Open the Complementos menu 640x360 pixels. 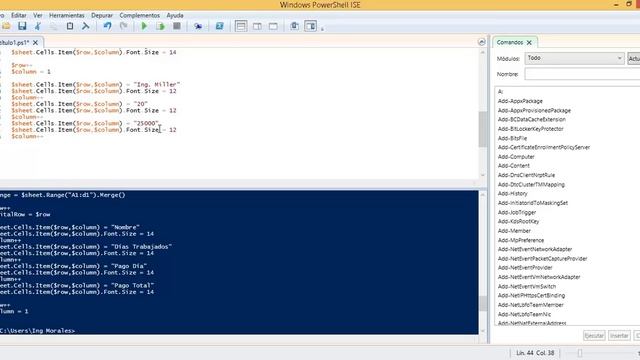click(140, 15)
